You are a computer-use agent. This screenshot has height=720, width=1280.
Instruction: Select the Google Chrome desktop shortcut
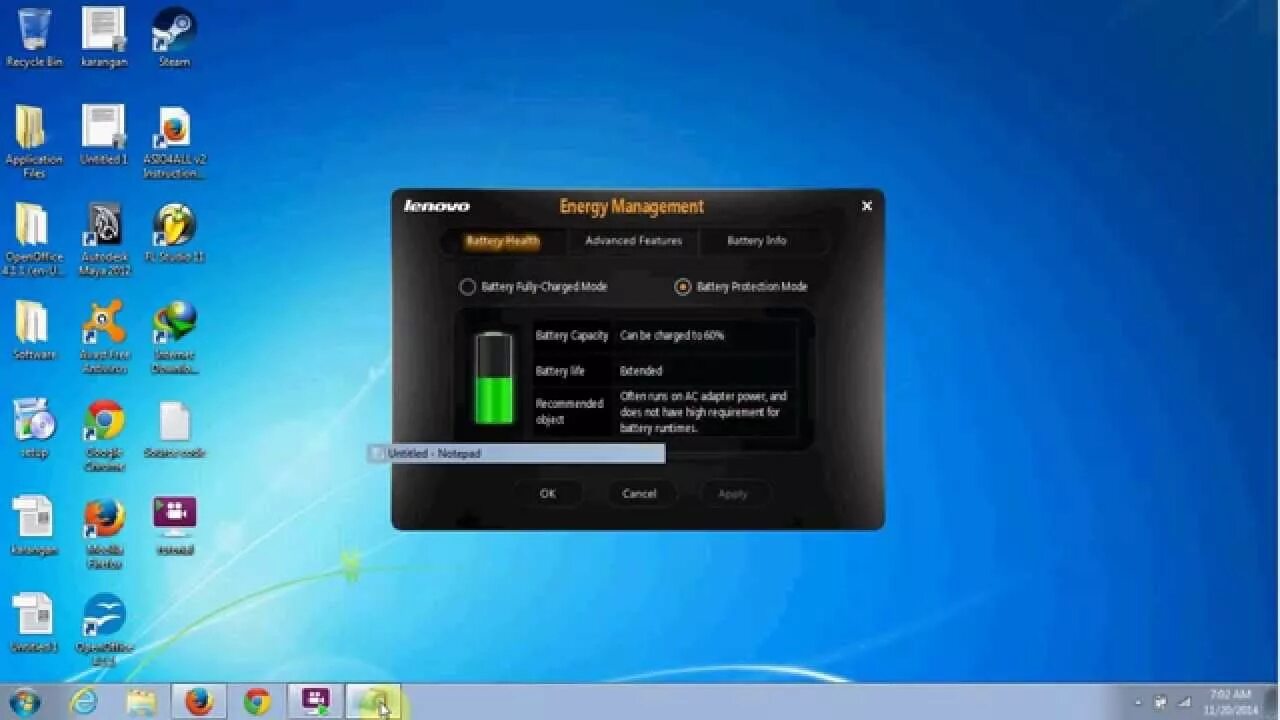[x=104, y=434]
